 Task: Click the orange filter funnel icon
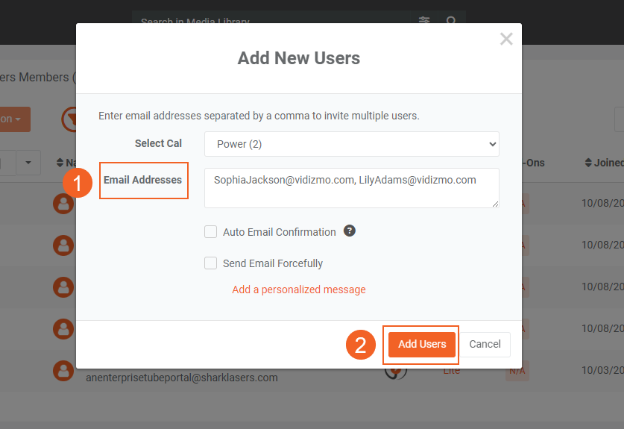(x=71, y=119)
